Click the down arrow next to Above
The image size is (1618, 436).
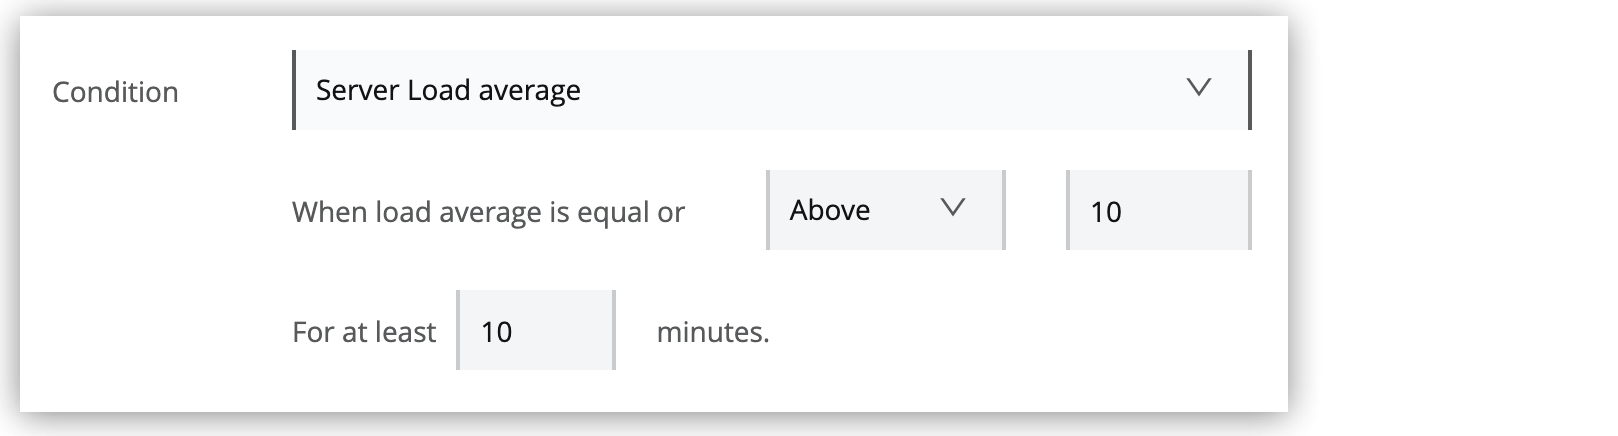coord(953,208)
